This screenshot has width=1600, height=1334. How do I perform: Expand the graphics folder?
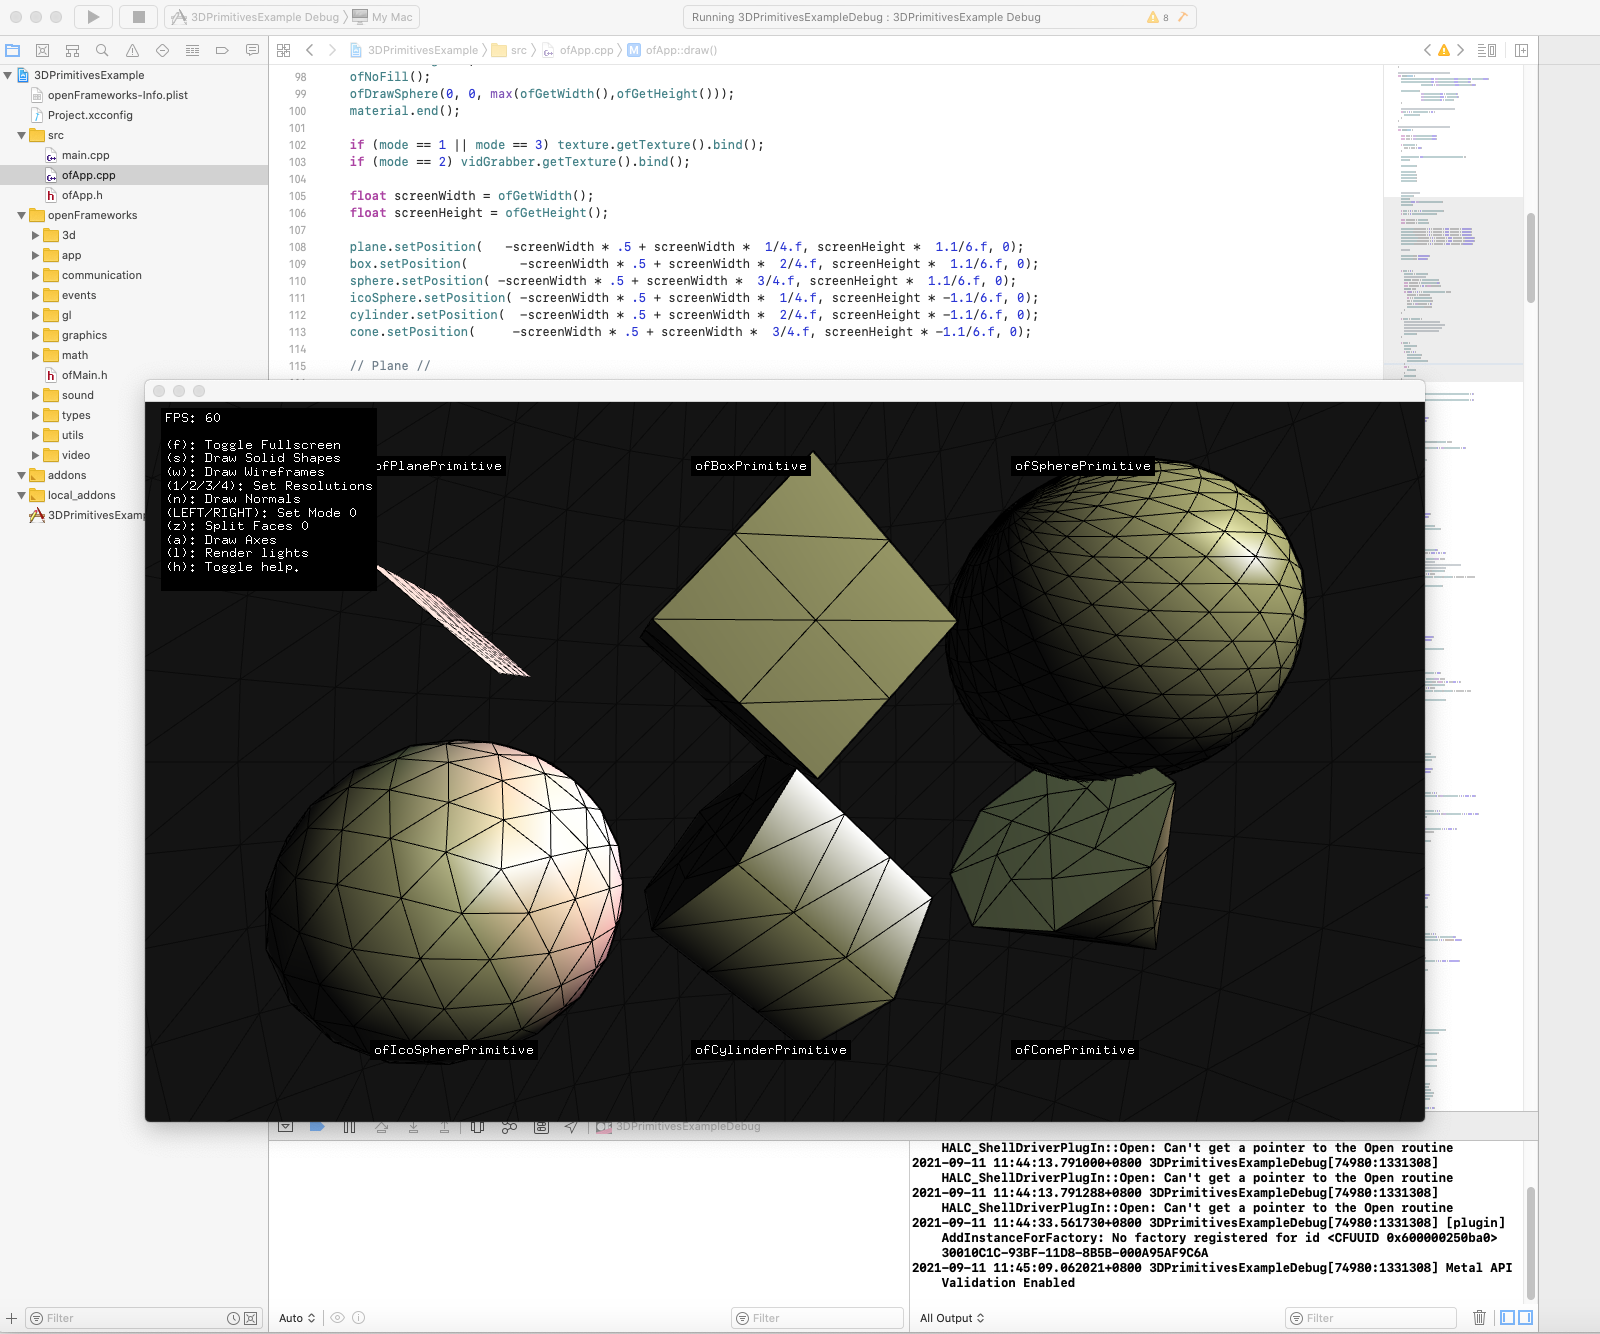[x=36, y=335]
